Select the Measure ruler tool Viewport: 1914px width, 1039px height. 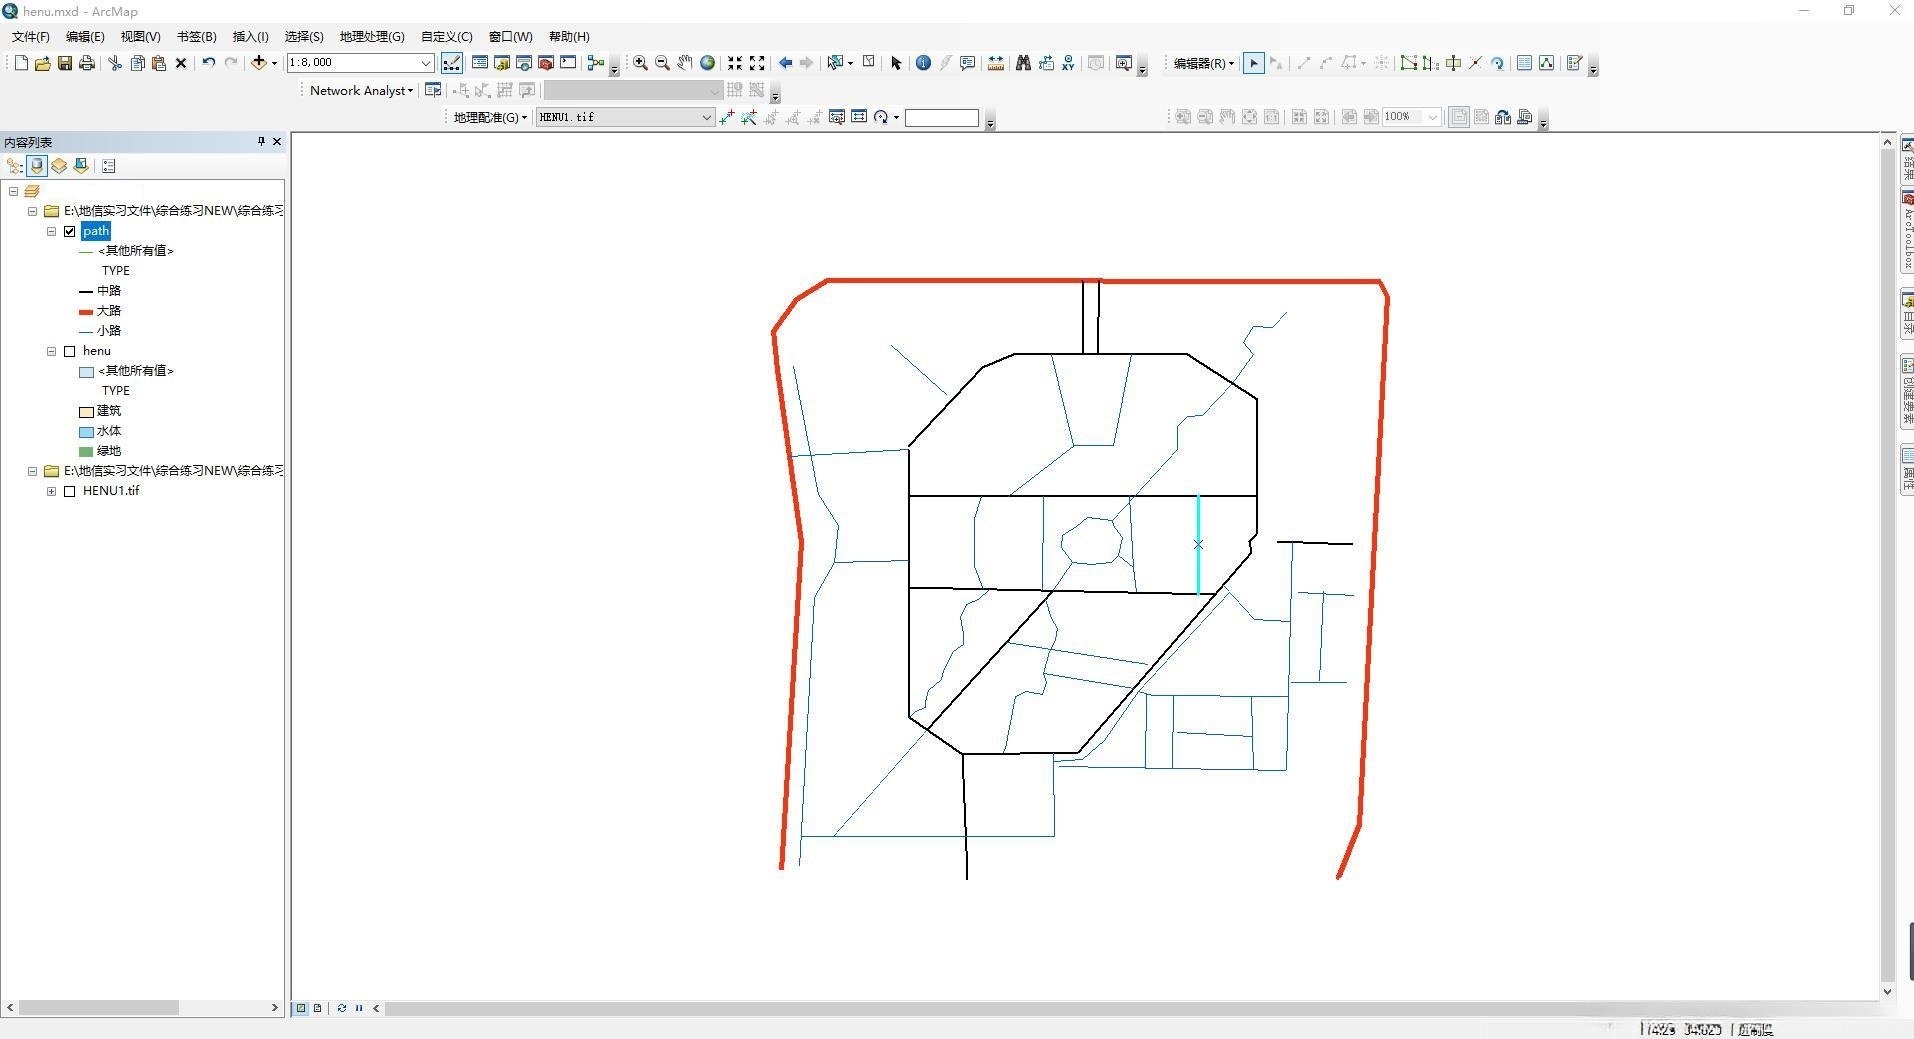(x=996, y=63)
